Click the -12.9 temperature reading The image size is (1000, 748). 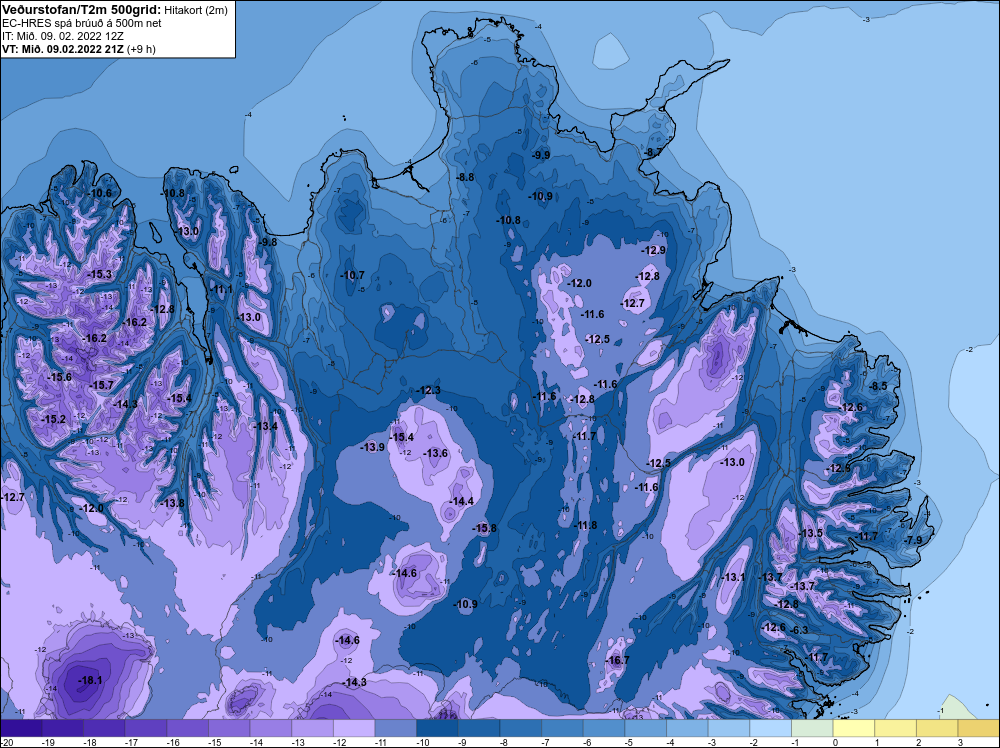pyautogui.click(x=653, y=250)
